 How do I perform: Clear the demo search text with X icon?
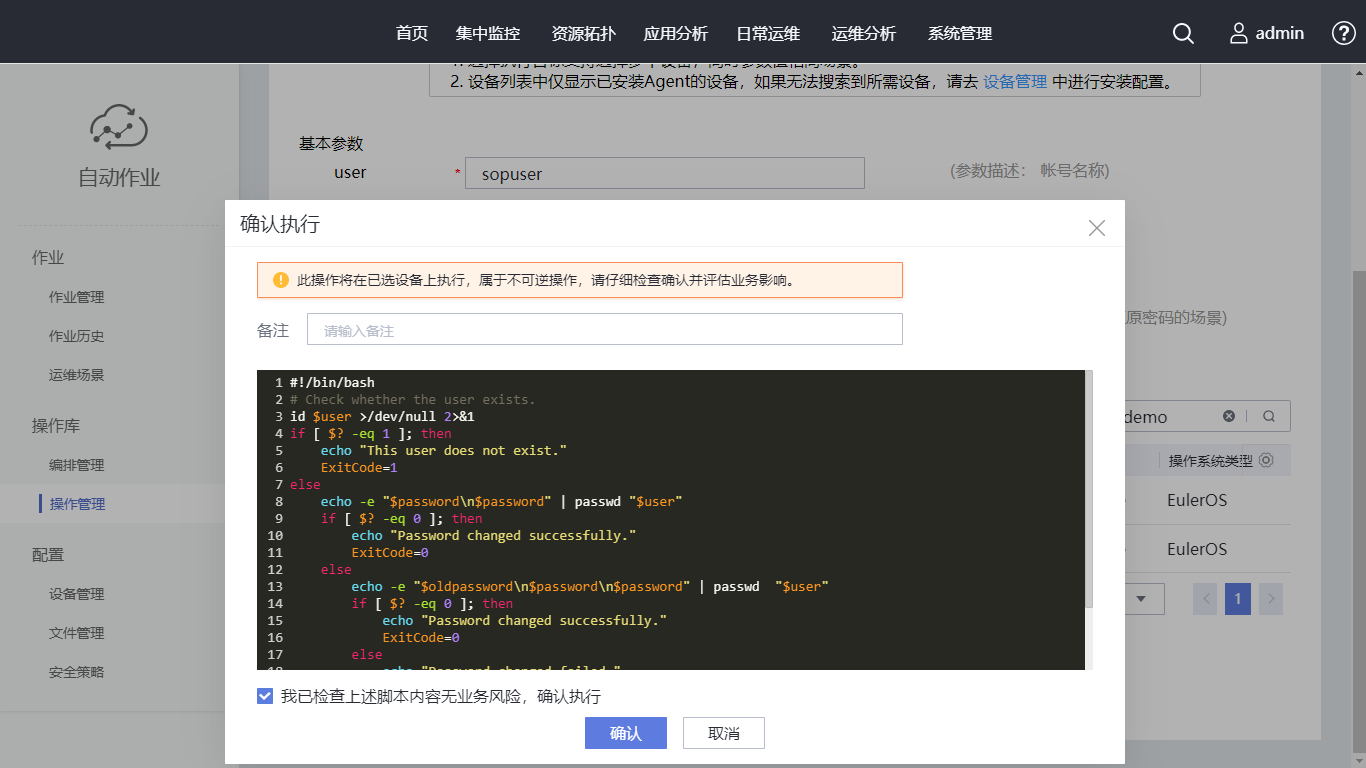[1229, 416]
